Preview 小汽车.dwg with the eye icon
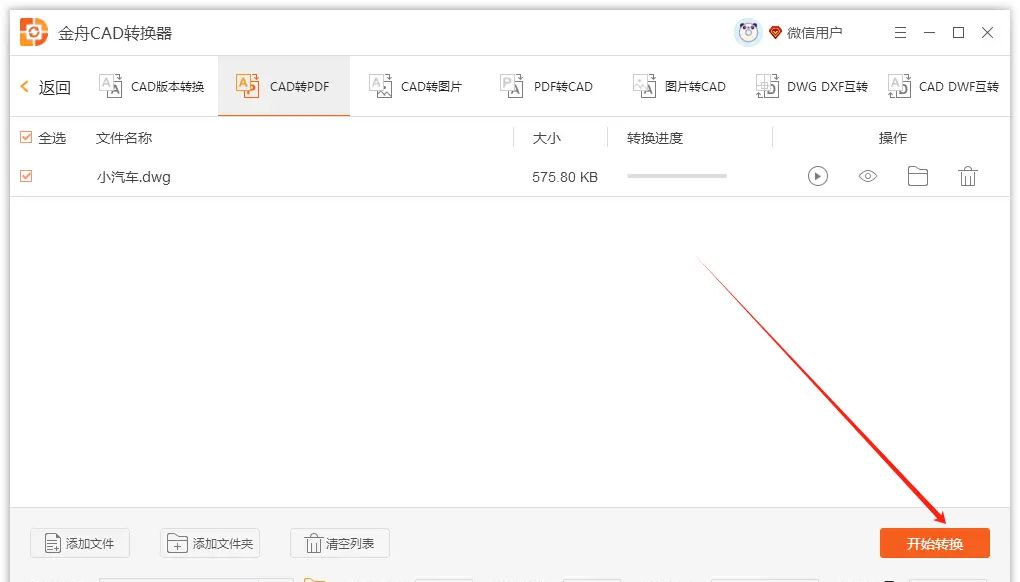 click(868, 176)
